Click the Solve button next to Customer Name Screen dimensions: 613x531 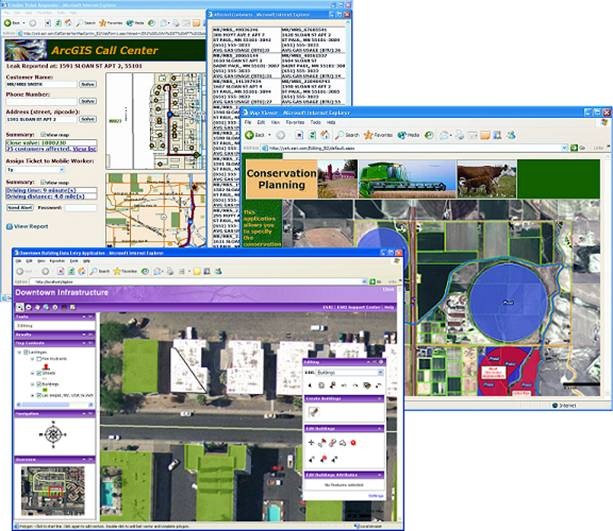click(x=88, y=85)
